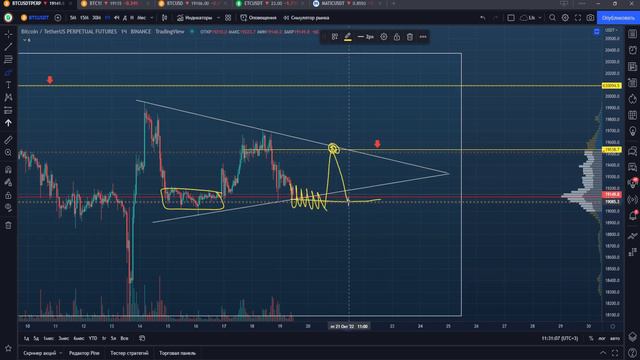Open the Скринер акций tab

pyautogui.click(x=40, y=353)
